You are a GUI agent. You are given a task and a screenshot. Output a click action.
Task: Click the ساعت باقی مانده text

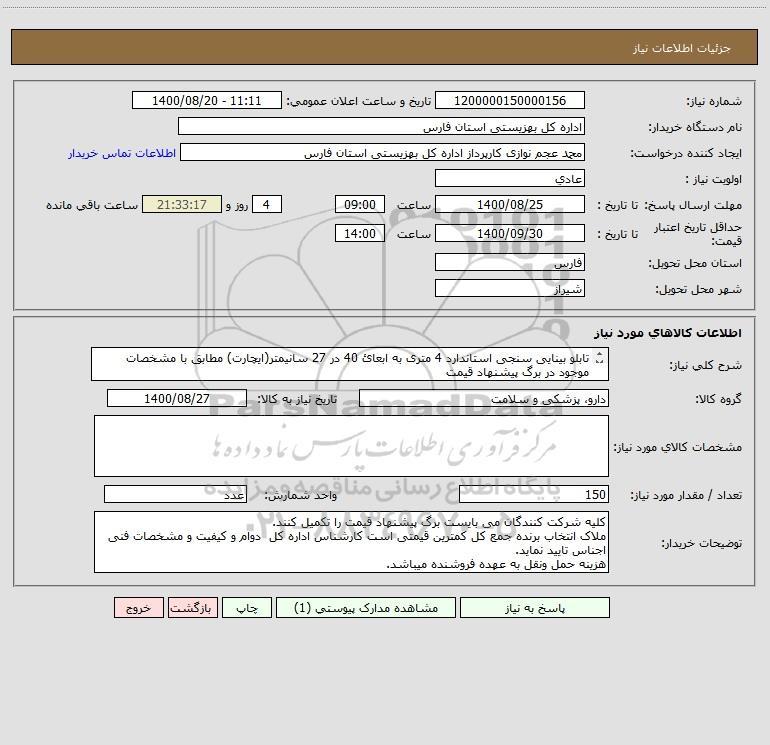click(x=92, y=205)
